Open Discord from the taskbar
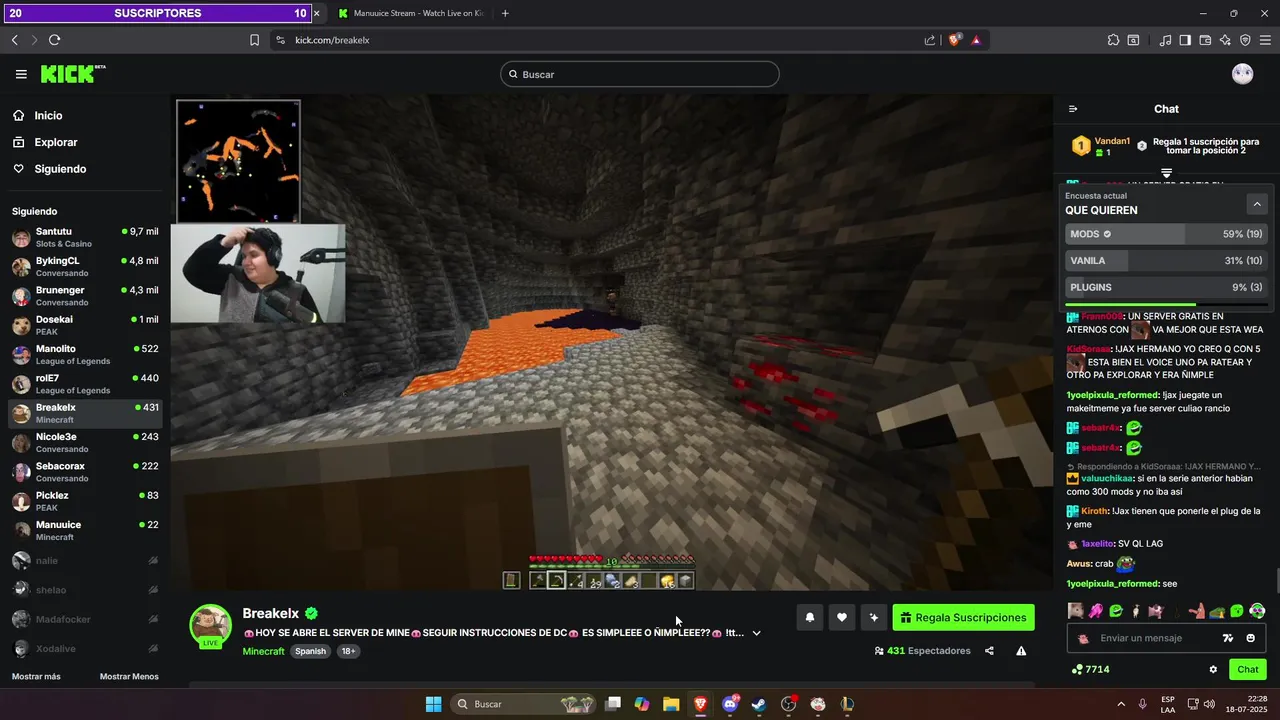Viewport: 1280px width, 720px height. click(x=730, y=704)
